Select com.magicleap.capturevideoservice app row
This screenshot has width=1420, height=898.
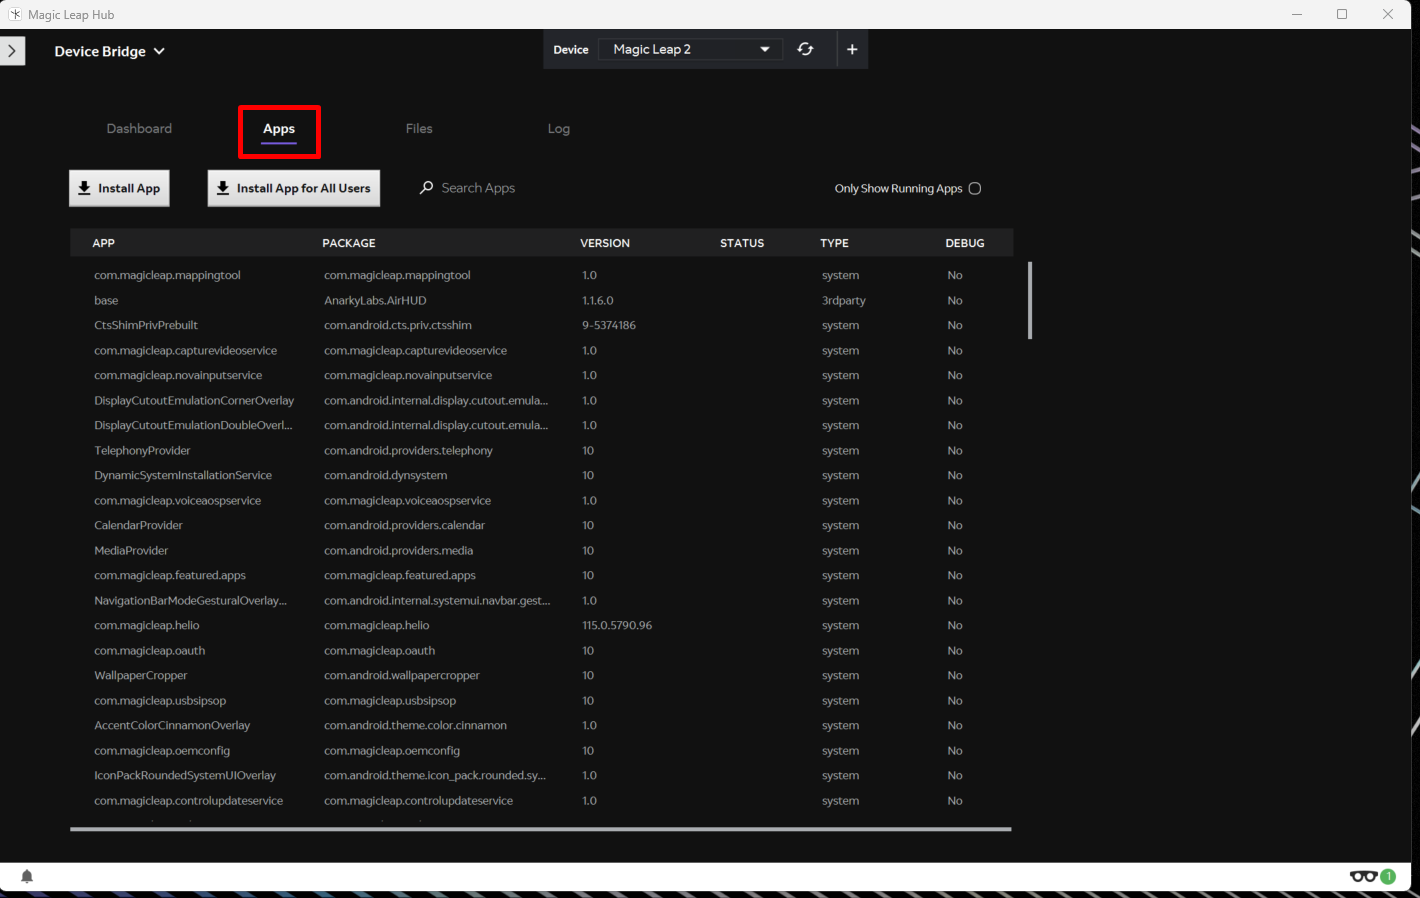tap(541, 350)
